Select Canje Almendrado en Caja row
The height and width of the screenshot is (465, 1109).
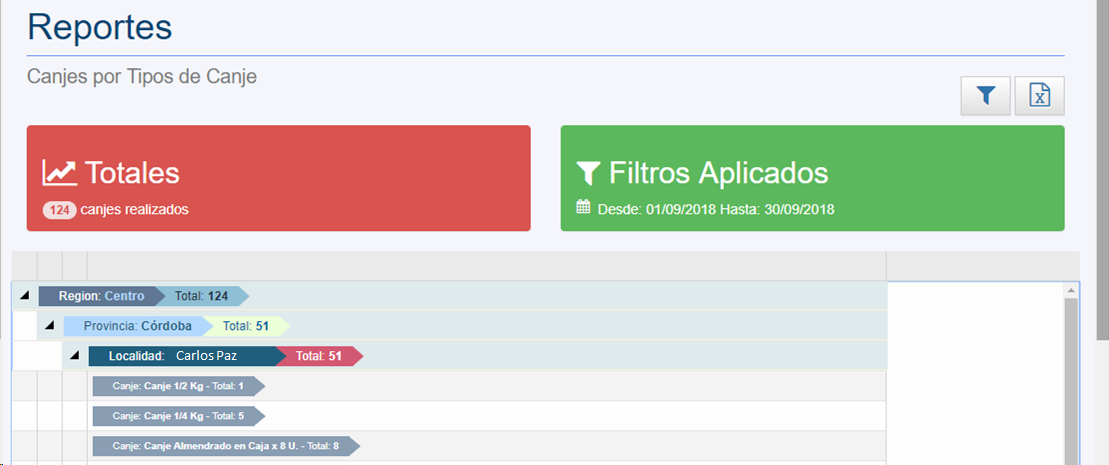[224, 446]
